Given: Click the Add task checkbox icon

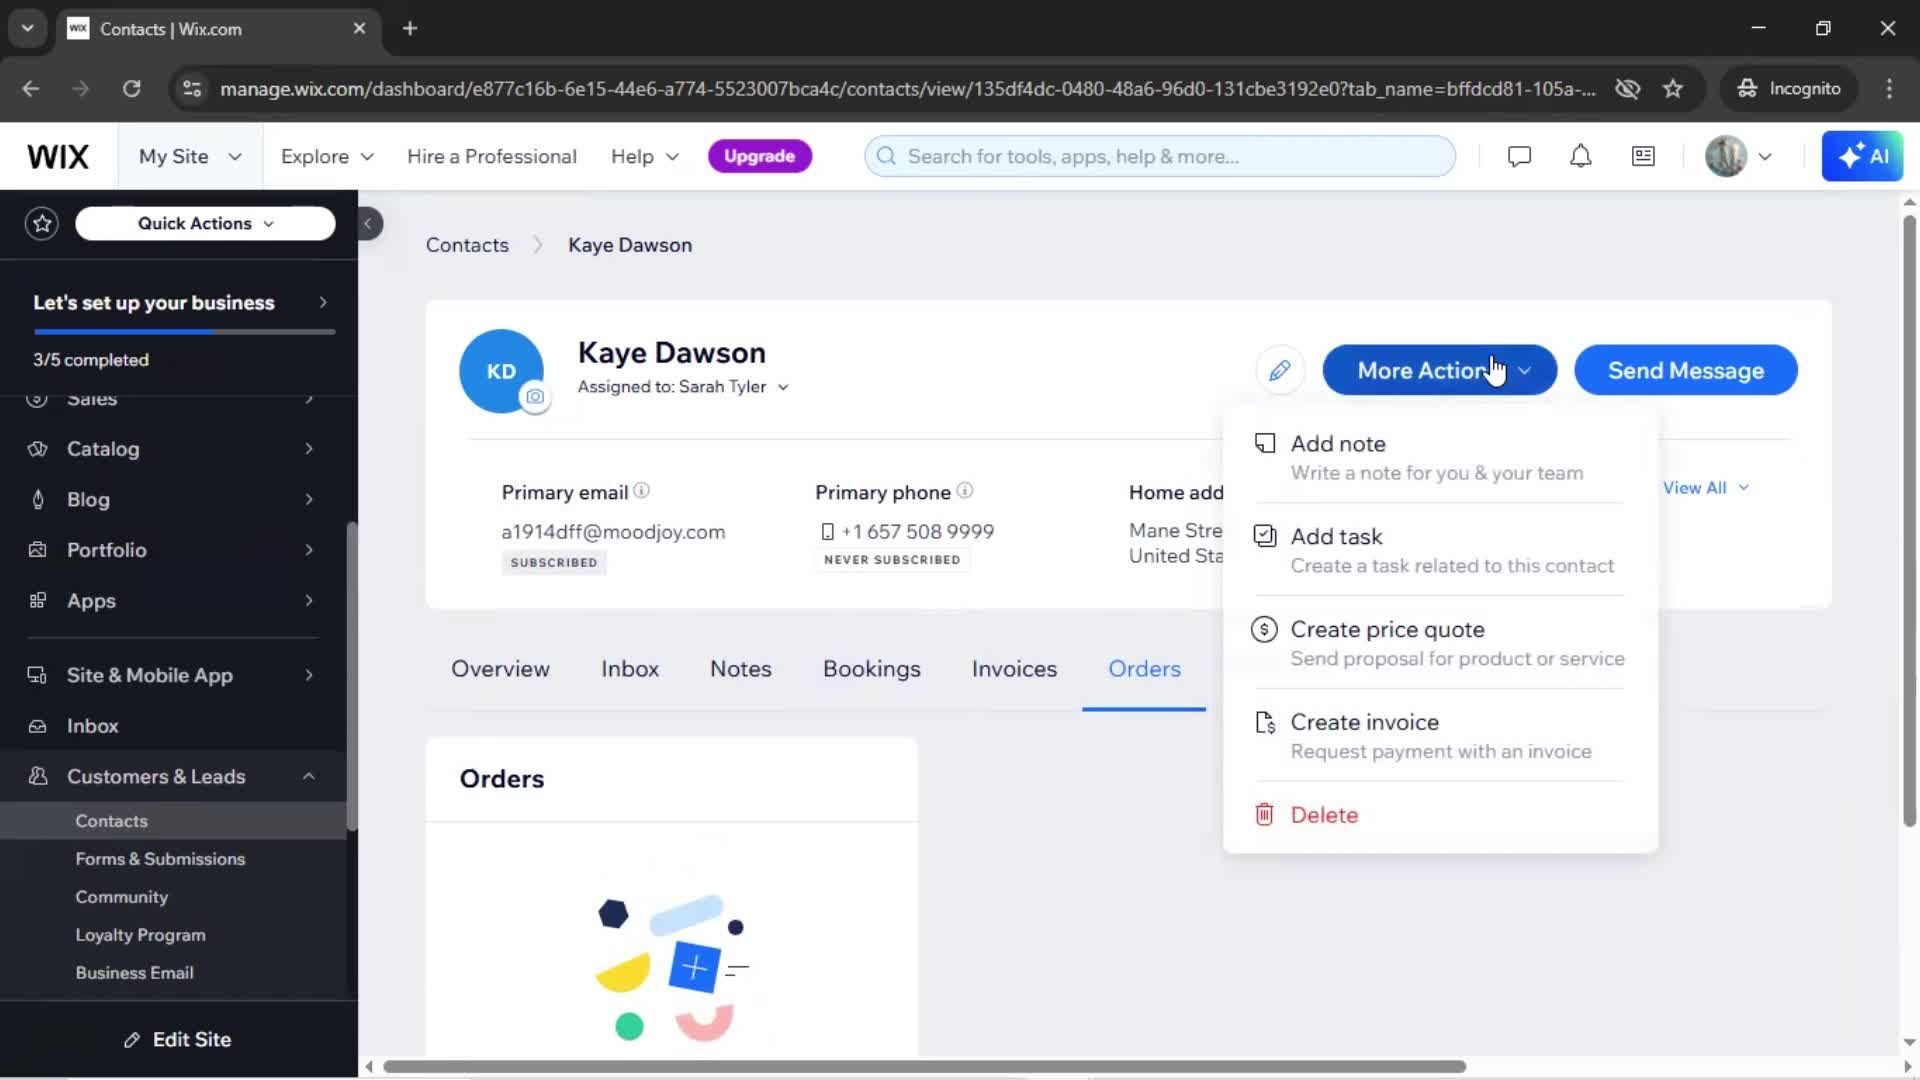Looking at the screenshot, I should coord(1265,536).
